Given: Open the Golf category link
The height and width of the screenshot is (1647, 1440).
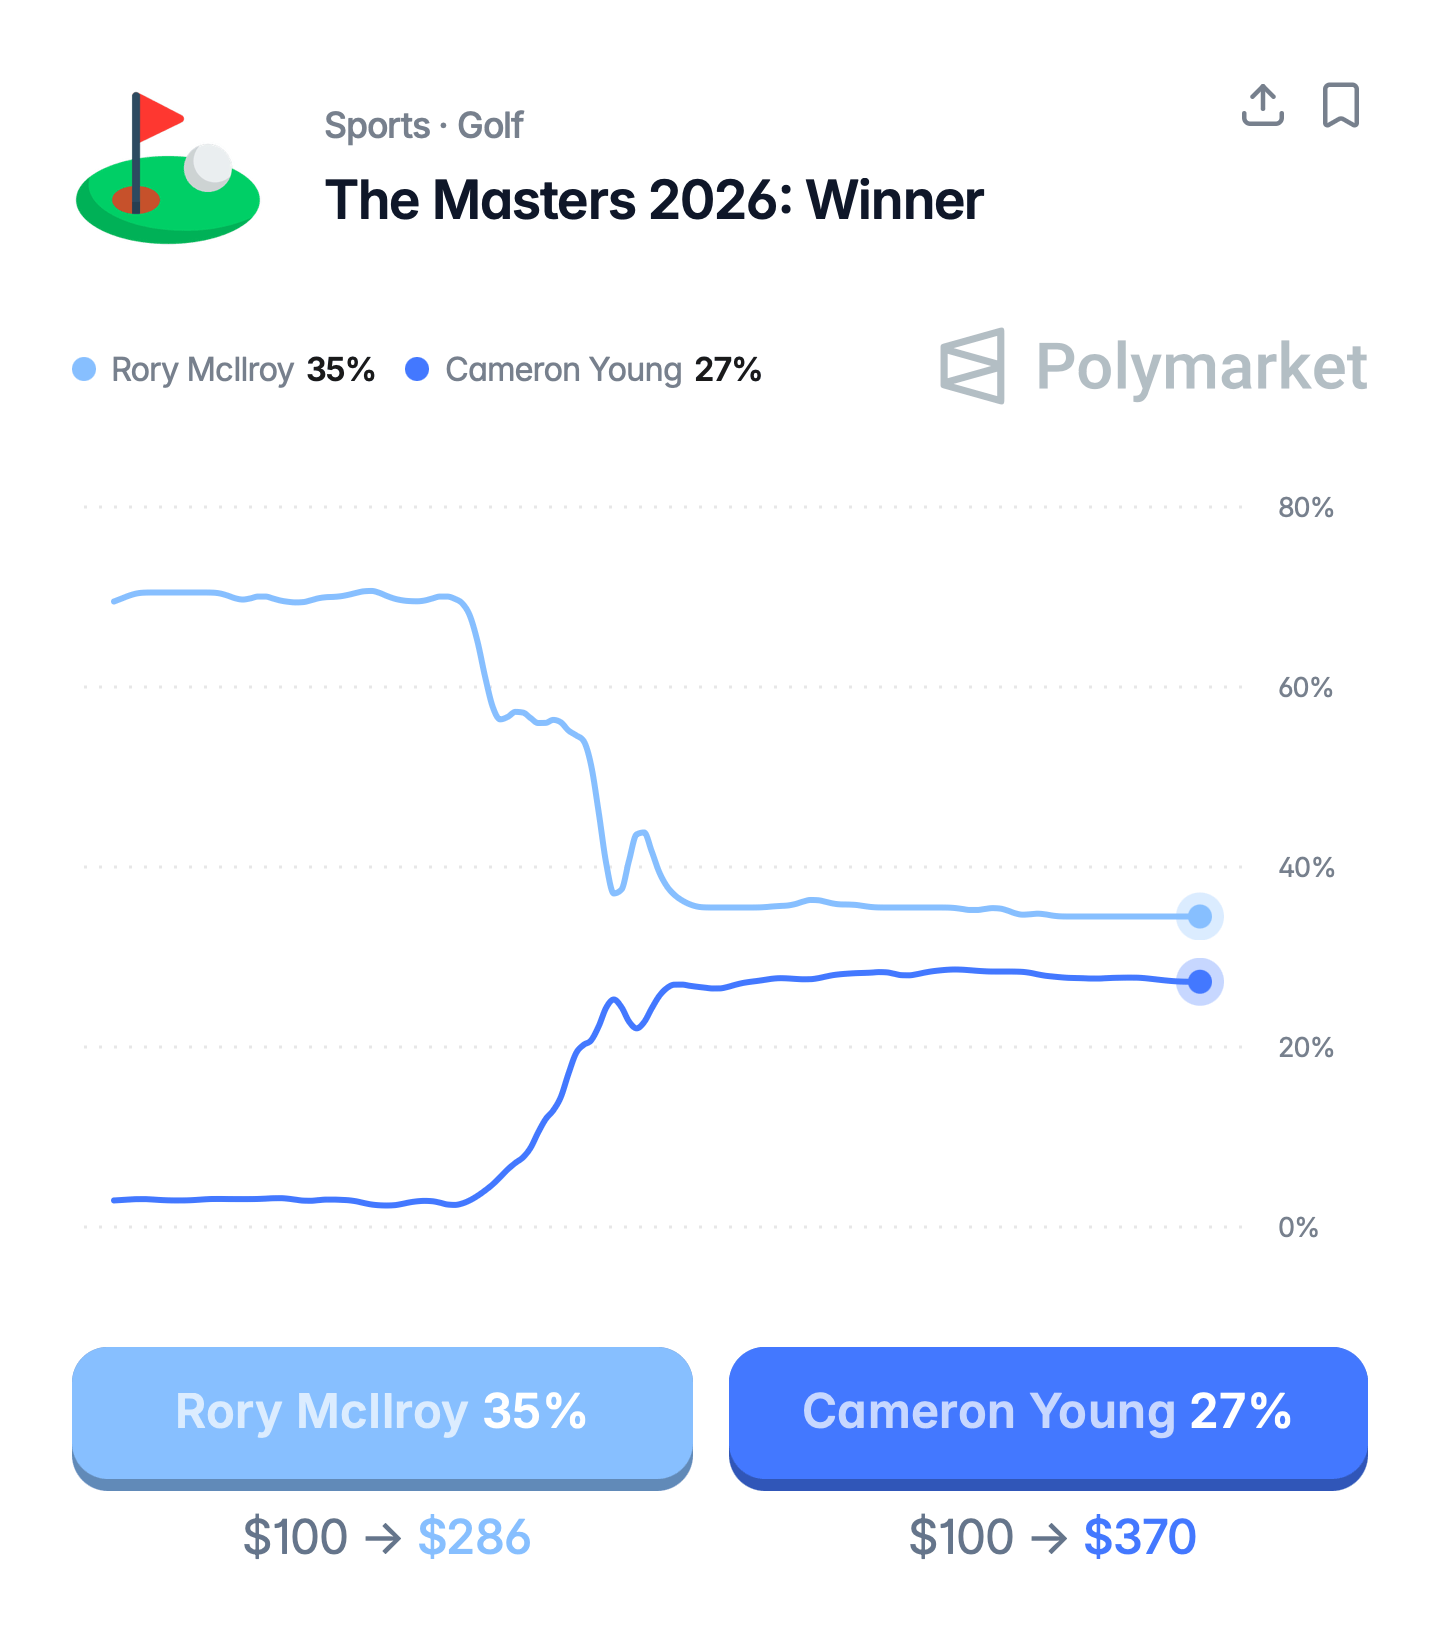Looking at the screenshot, I should pos(490,126).
